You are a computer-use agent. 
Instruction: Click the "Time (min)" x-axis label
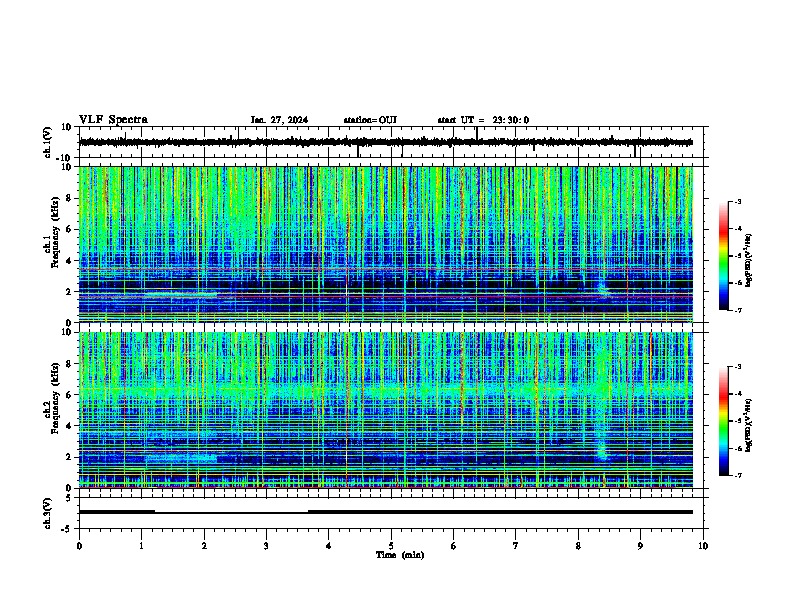400,555
